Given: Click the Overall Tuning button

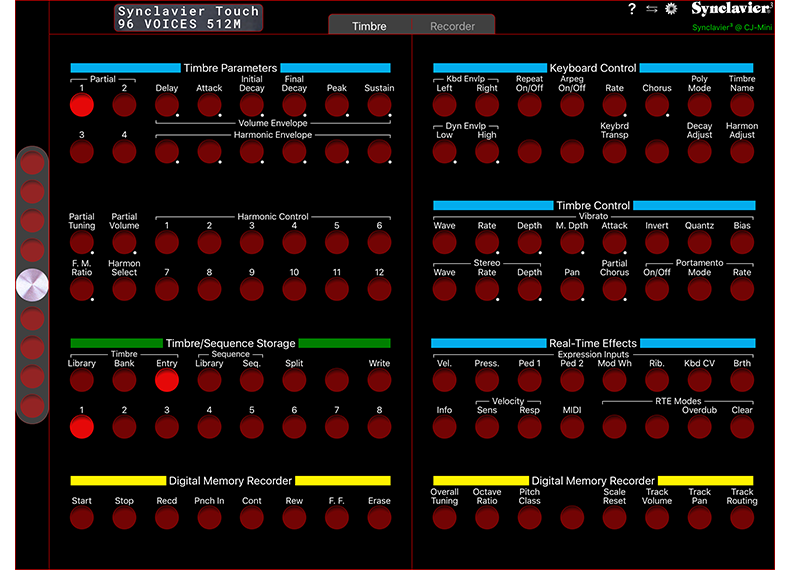Looking at the screenshot, I should (x=444, y=518).
